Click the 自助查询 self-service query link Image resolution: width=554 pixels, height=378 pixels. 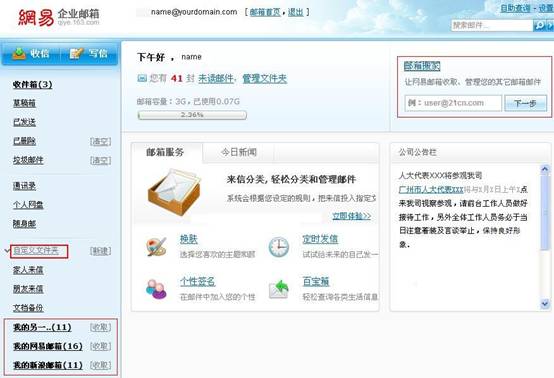click(515, 8)
